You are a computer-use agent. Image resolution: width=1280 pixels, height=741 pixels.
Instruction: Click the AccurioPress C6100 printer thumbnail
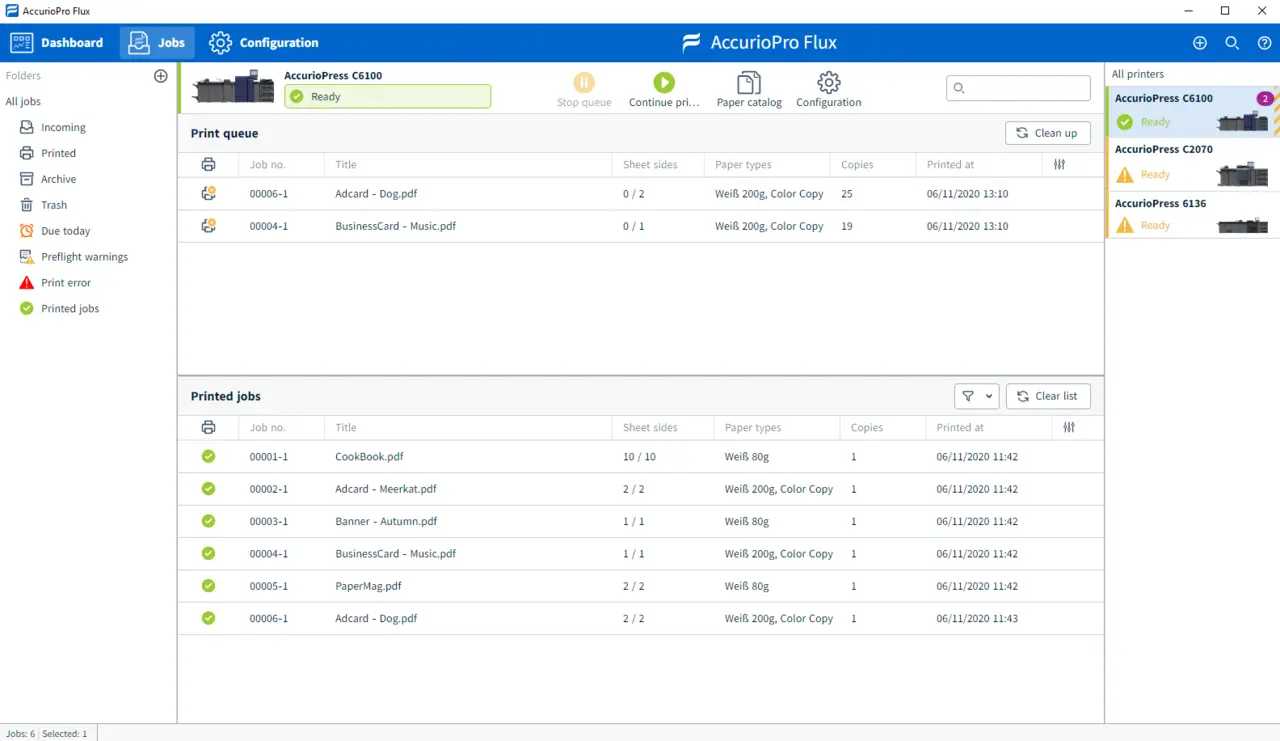[234, 87]
